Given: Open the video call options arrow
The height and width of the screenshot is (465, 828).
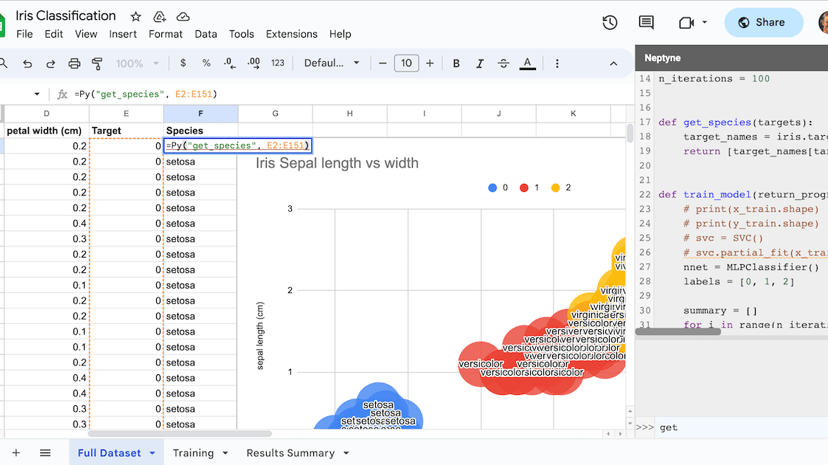Looking at the screenshot, I should click(x=704, y=23).
